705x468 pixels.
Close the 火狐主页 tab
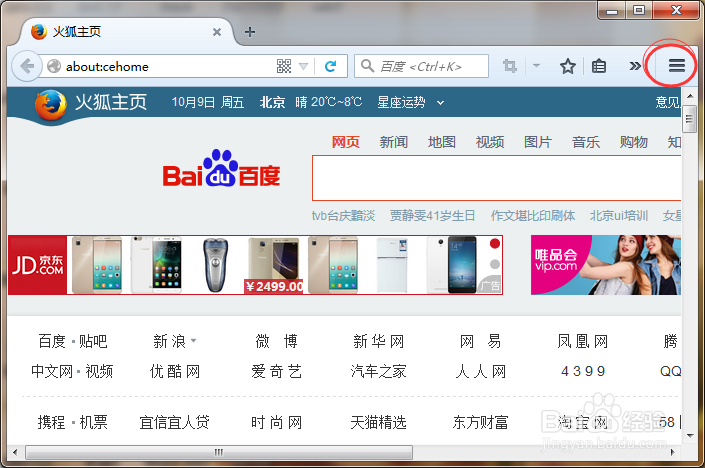(217, 32)
